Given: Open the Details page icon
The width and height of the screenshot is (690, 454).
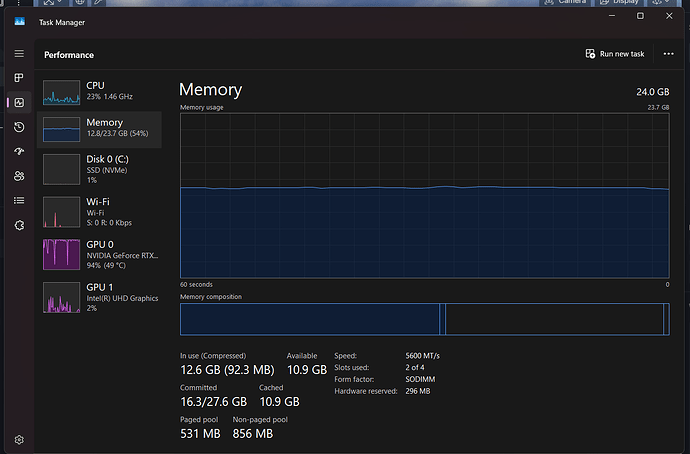Looking at the screenshot, I should point(19,200).
